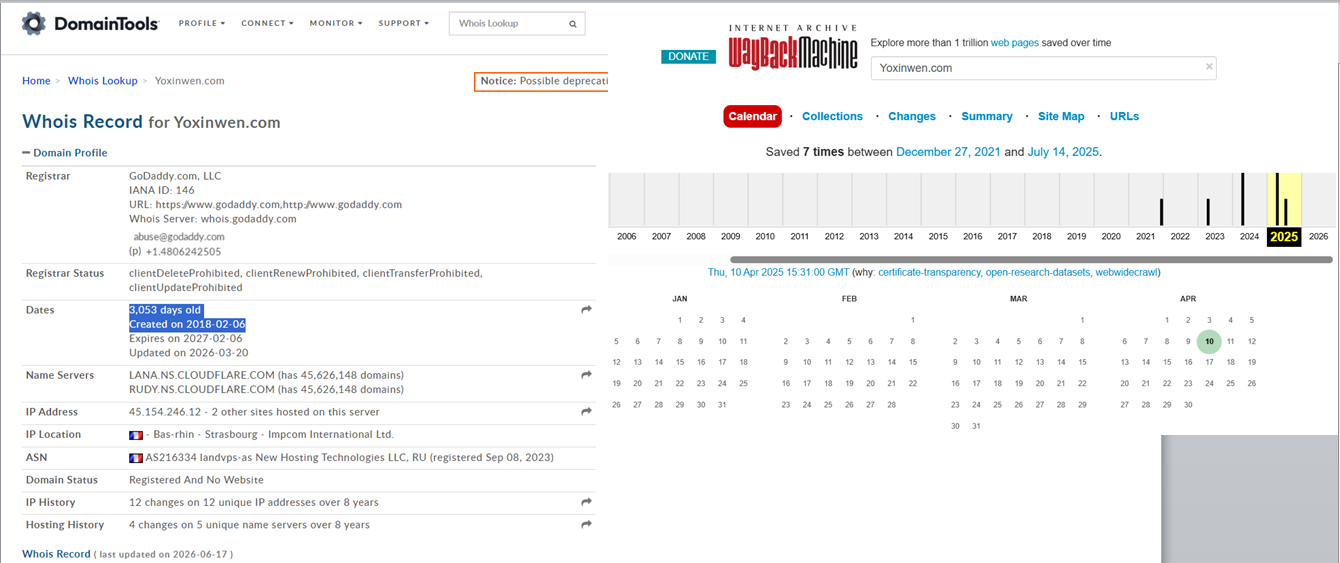Click the Home breadcrumb link
The height and width of the screenshot is (563, 1340).
point(36,81)
